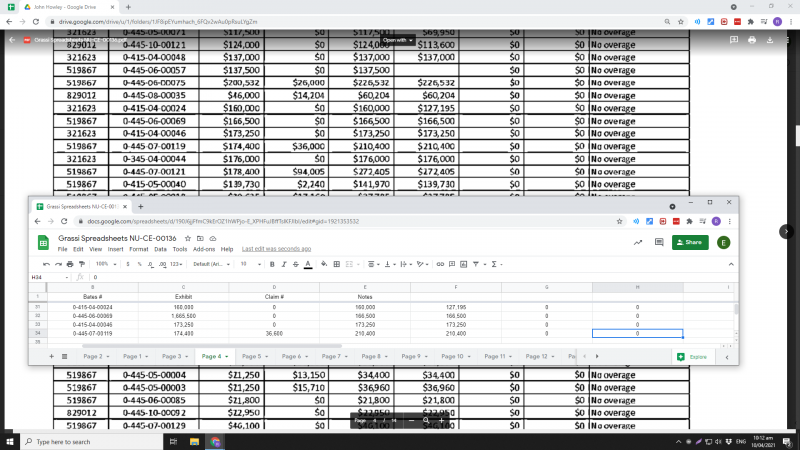Open the Add-ons menu
The height and width of the screenshot is (450, 800).
(204, 249)
